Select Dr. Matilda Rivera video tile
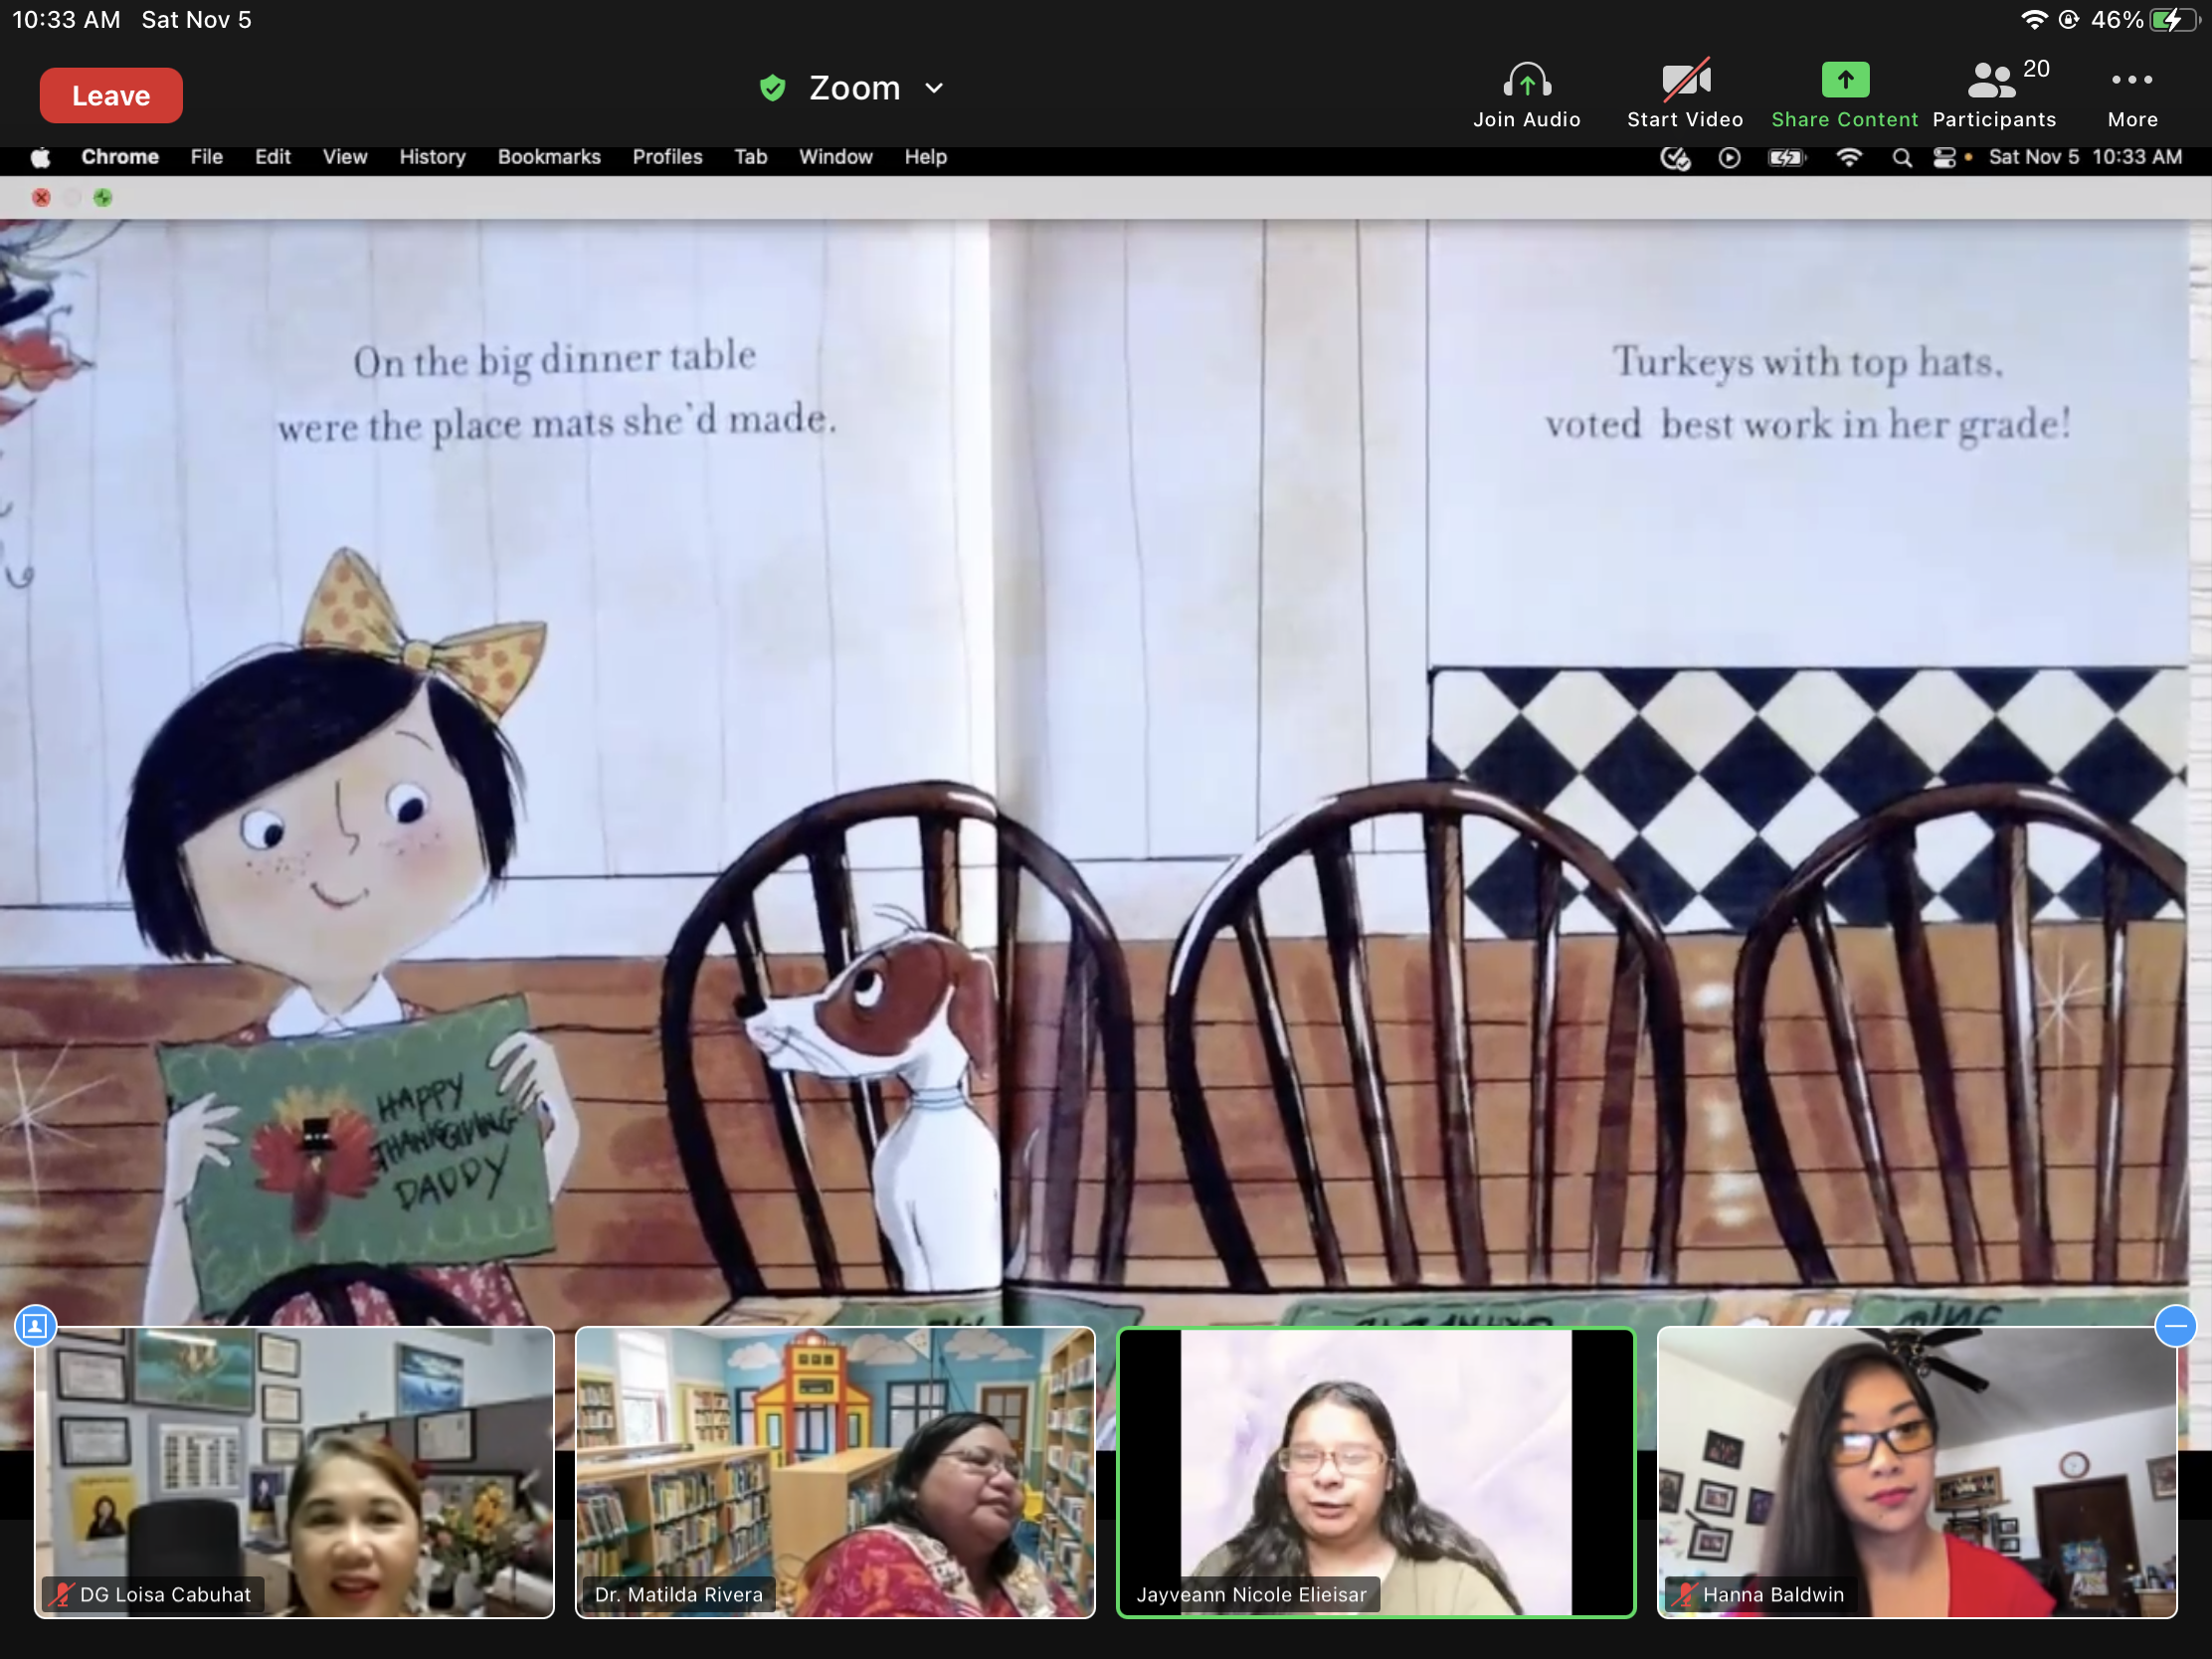This screenshot has width=2212, height=1659. (835, 1472)
